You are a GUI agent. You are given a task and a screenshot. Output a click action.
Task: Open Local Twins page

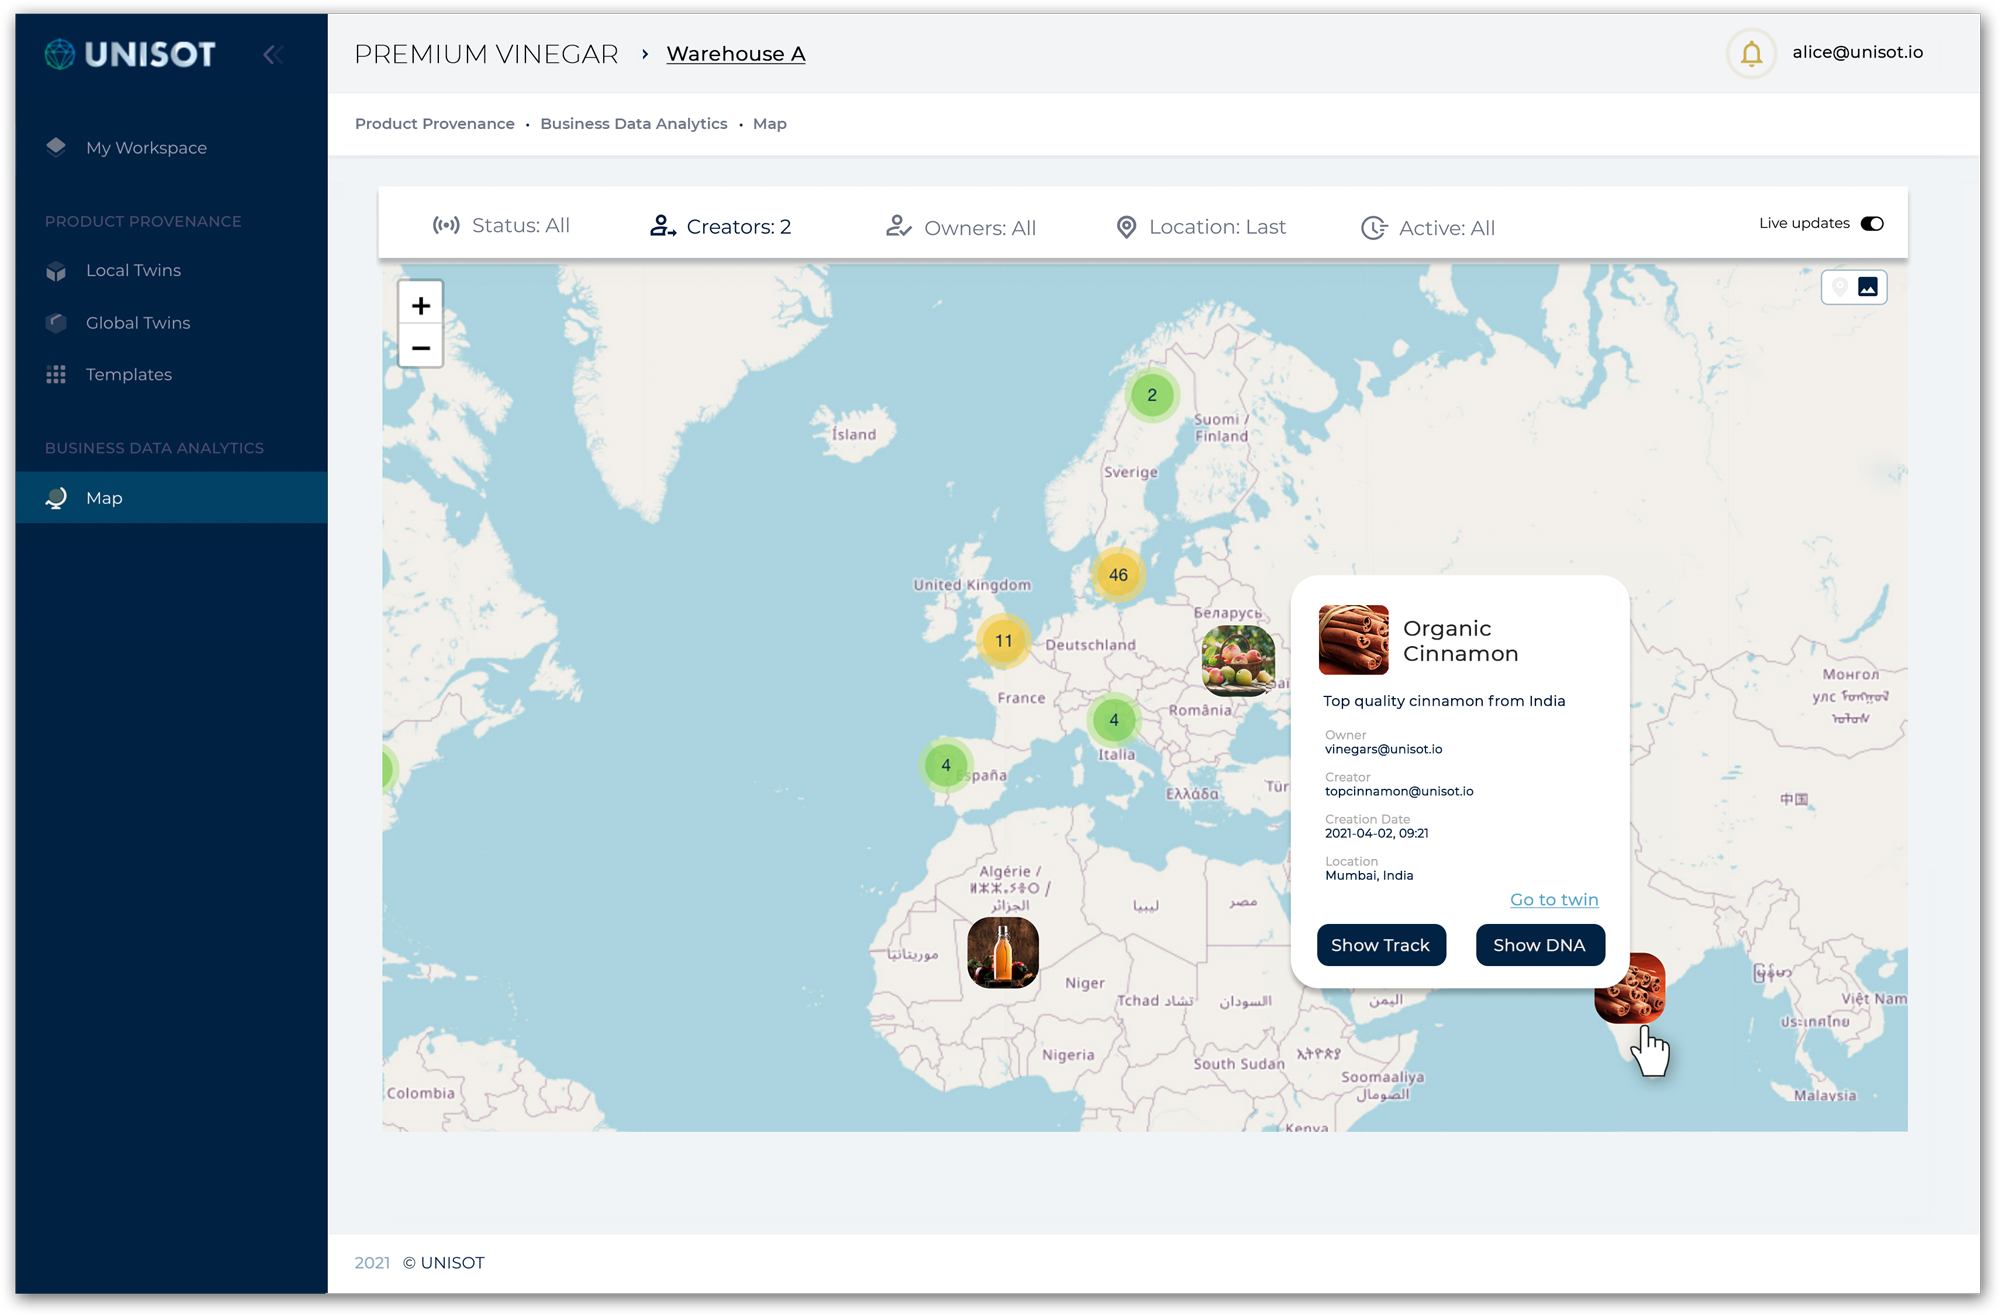133,271
